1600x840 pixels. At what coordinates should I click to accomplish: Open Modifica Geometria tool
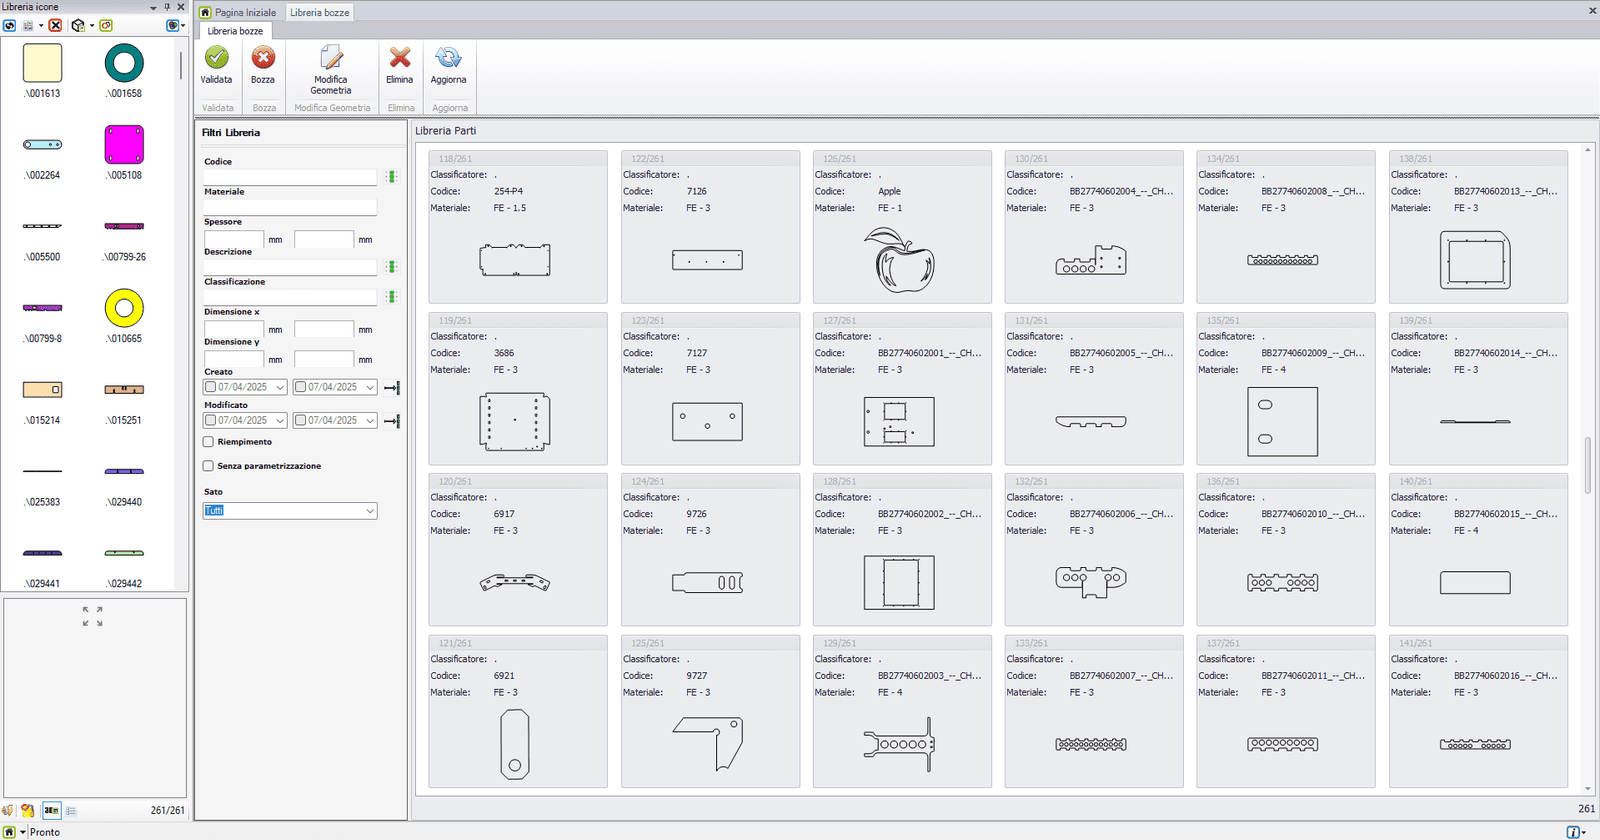[x=331, y=58]
